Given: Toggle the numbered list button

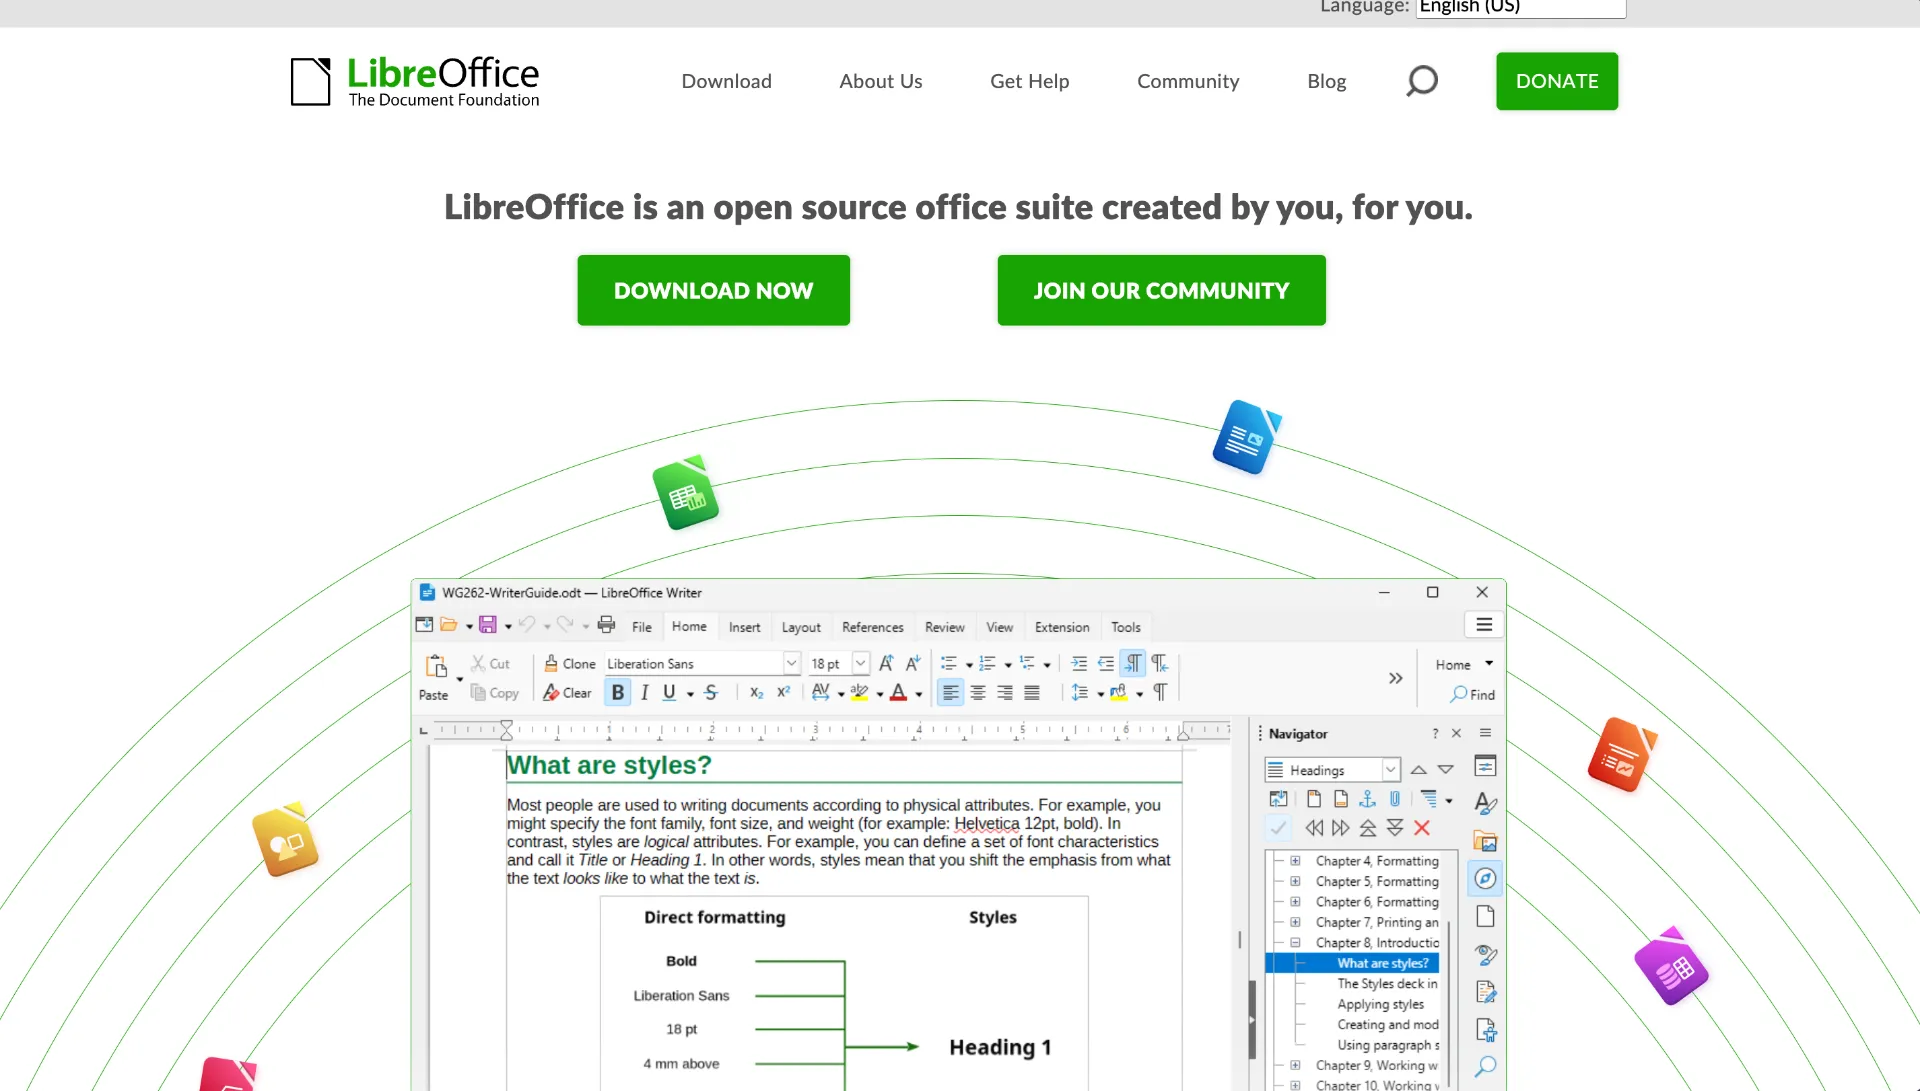Looking at the screenshot, I should click(987, 663).
